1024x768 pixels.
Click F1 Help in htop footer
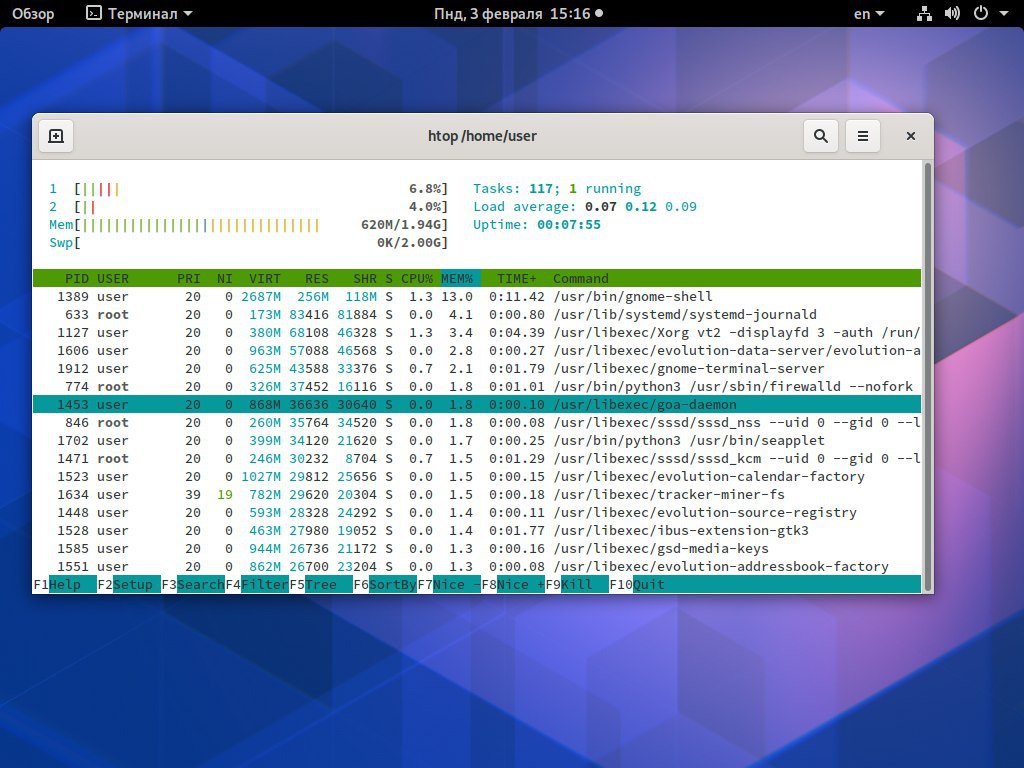pos(65,584)
